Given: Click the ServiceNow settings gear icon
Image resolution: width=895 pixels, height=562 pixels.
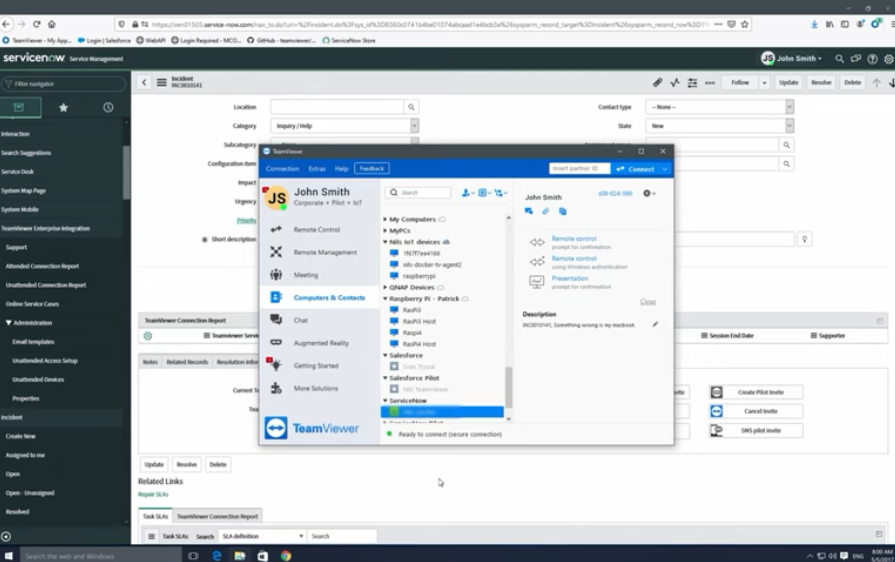Looking at the screenshot, I should pos(889,59).
